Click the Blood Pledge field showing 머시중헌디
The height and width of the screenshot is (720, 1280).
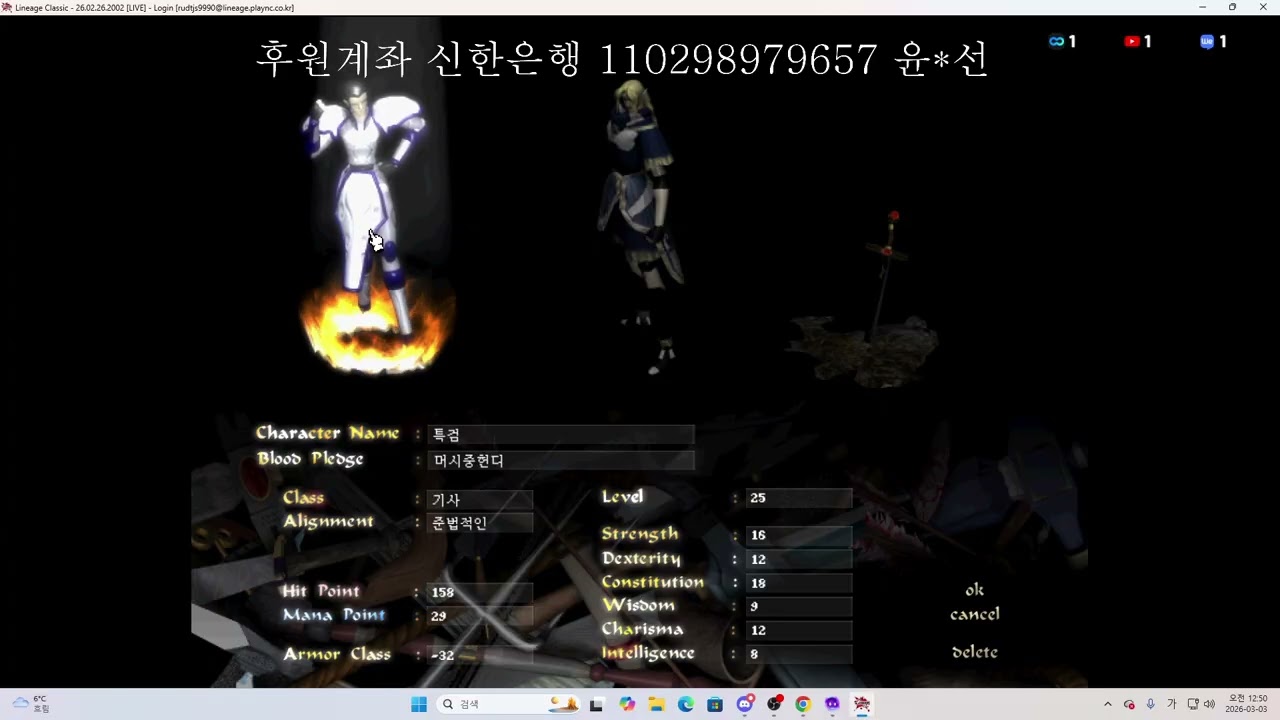click(560, 461)
